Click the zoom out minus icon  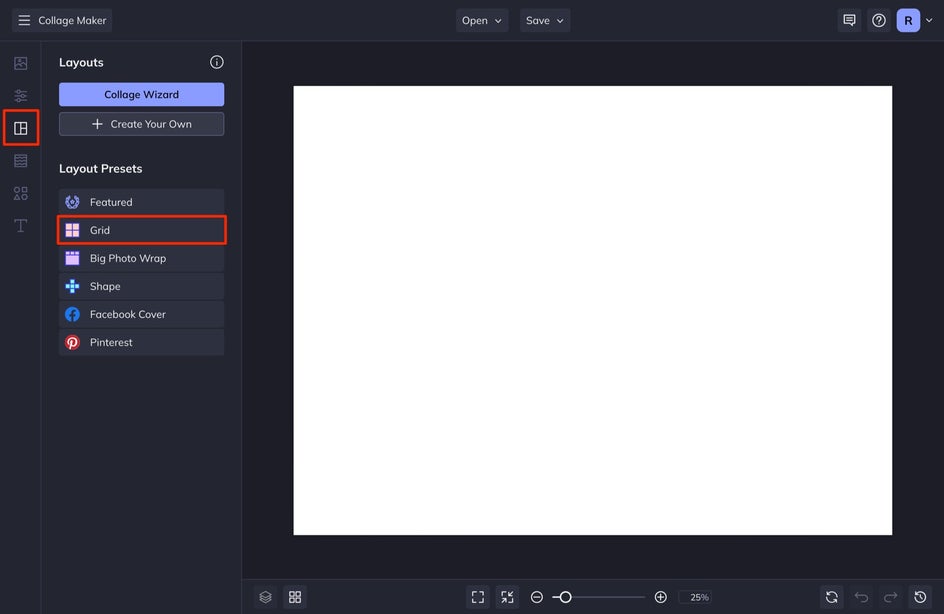tap(537, 597)
